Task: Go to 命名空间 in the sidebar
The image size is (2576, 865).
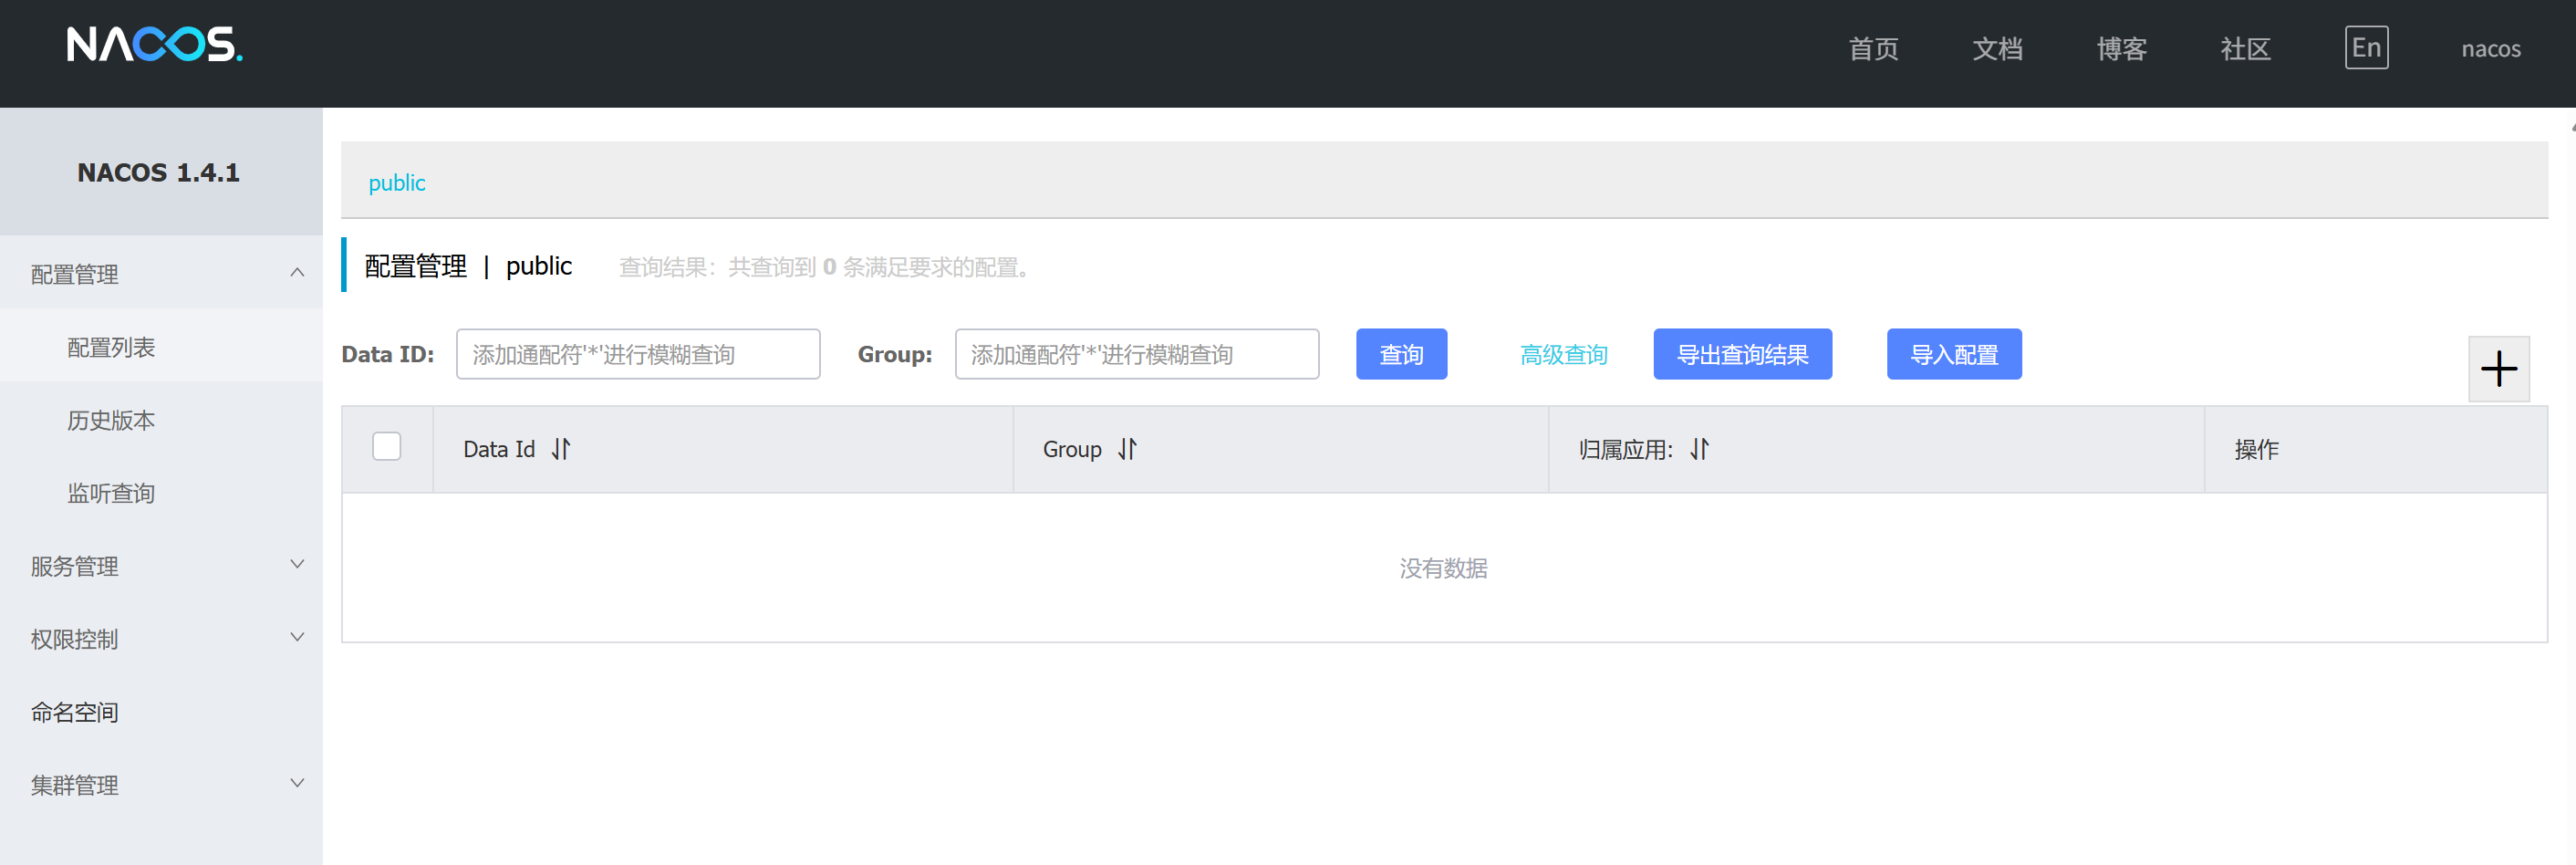Action: tap(161, 711)
